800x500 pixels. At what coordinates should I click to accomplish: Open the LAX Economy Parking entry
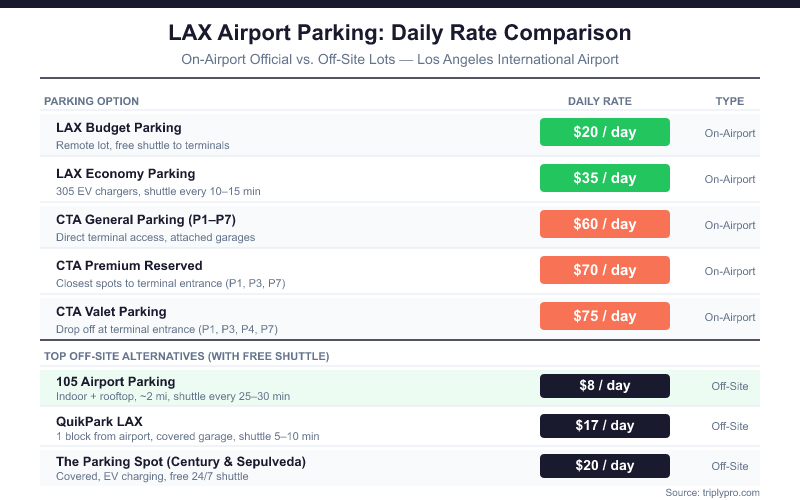point(125,174)
